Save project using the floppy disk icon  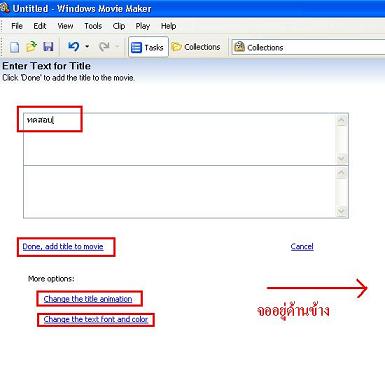pos(48,47)
